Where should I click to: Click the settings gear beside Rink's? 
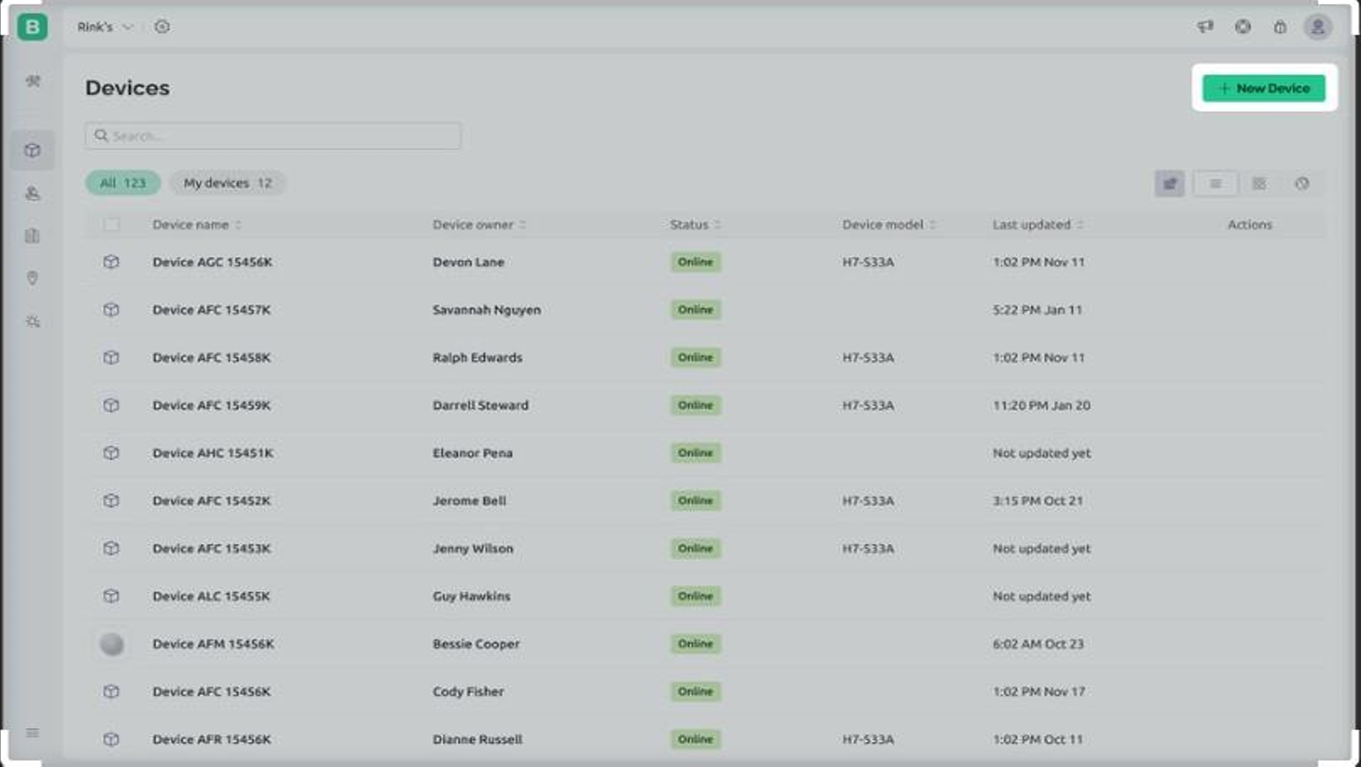162,27
